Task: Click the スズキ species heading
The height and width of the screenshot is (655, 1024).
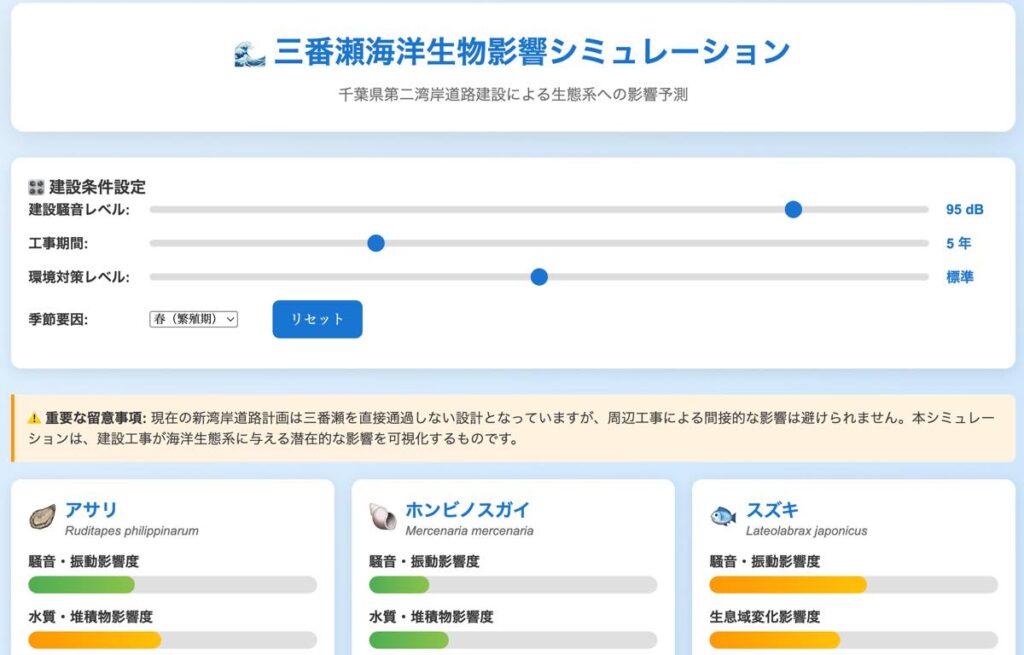Action: 772,509
